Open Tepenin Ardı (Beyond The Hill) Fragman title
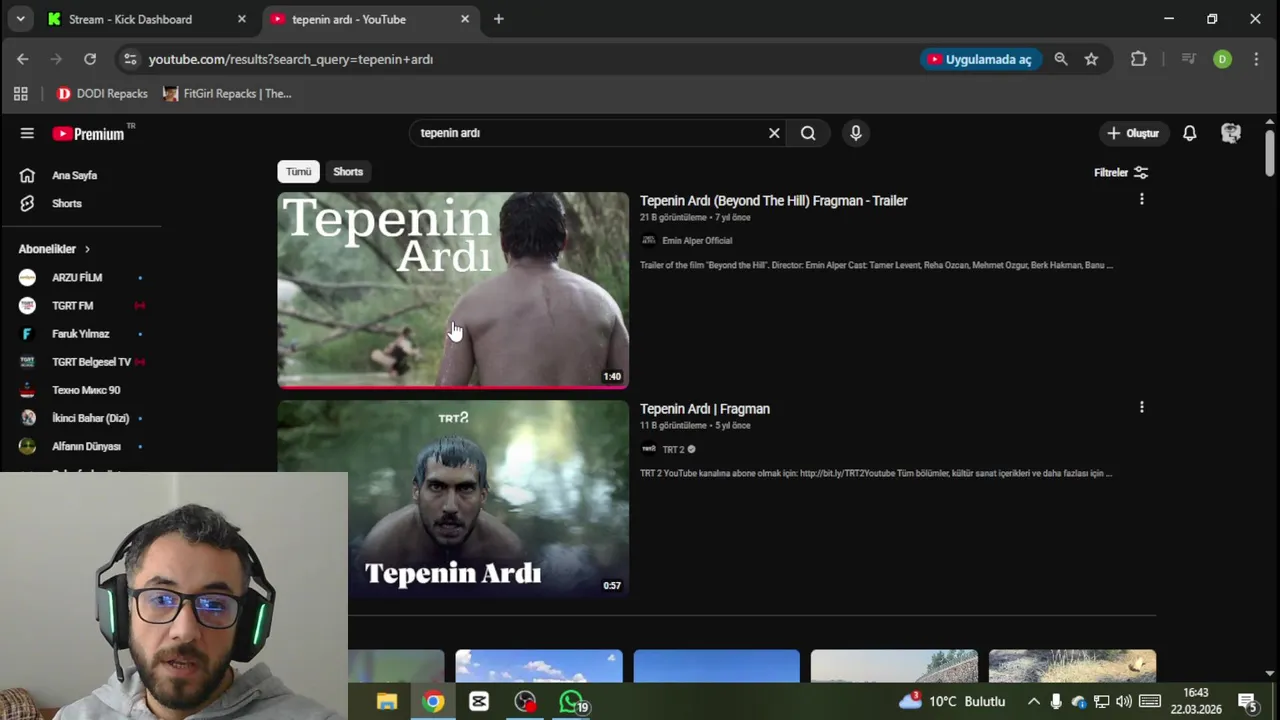 pos(773,200)
